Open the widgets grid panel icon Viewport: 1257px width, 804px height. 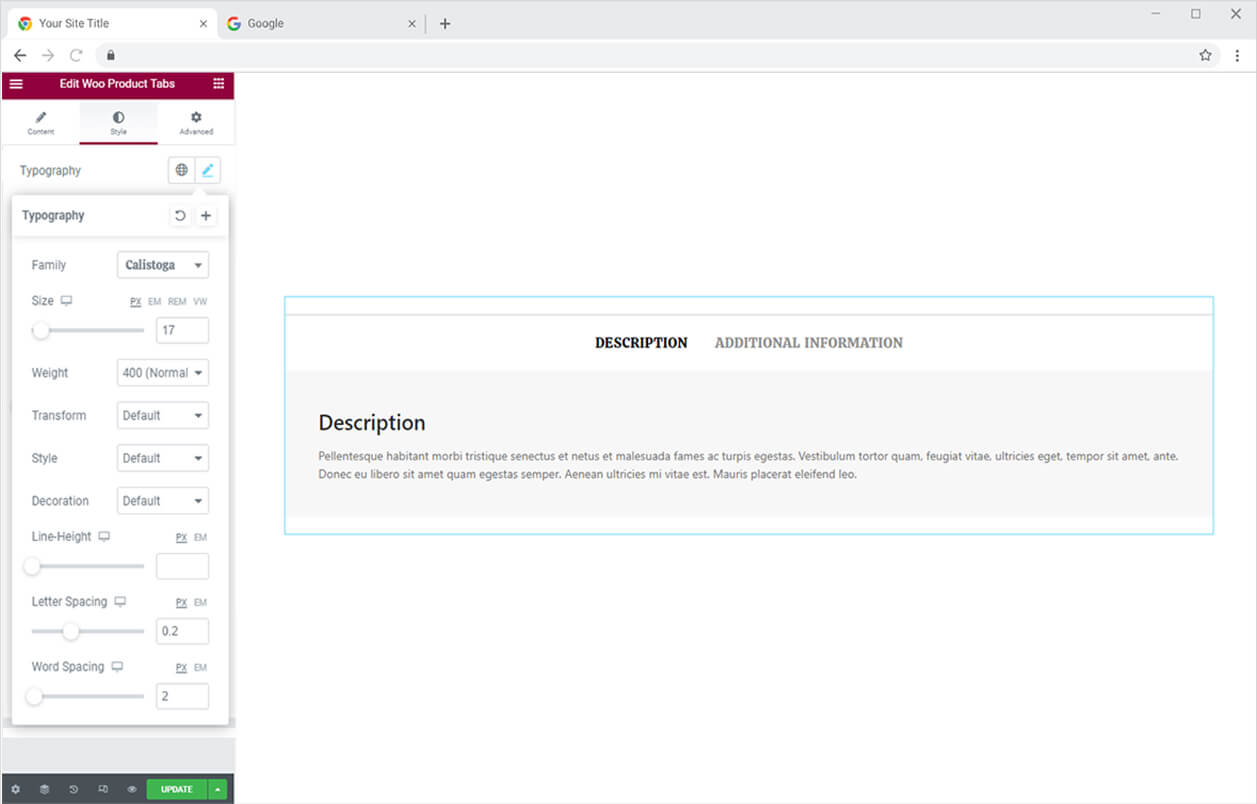(x=218, y=84)
